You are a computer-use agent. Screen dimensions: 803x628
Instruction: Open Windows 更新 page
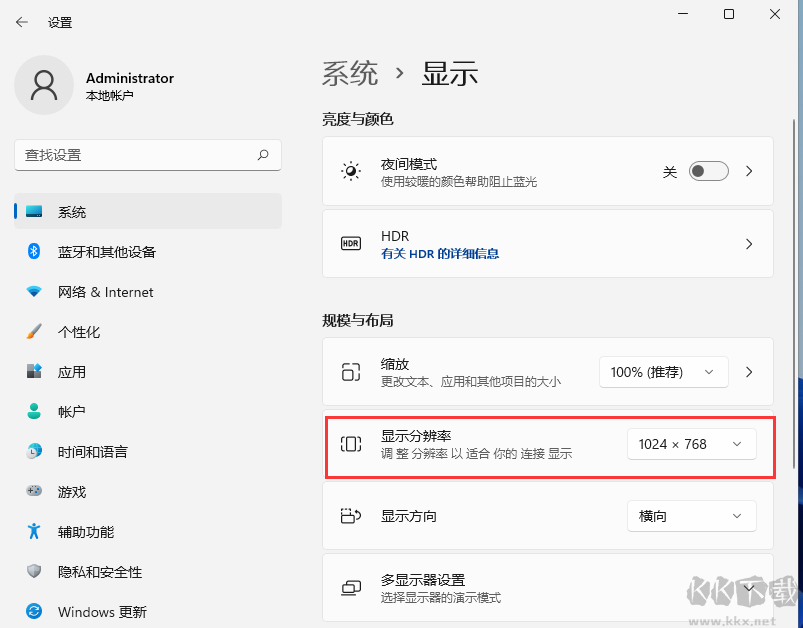[x=148, y=611]
